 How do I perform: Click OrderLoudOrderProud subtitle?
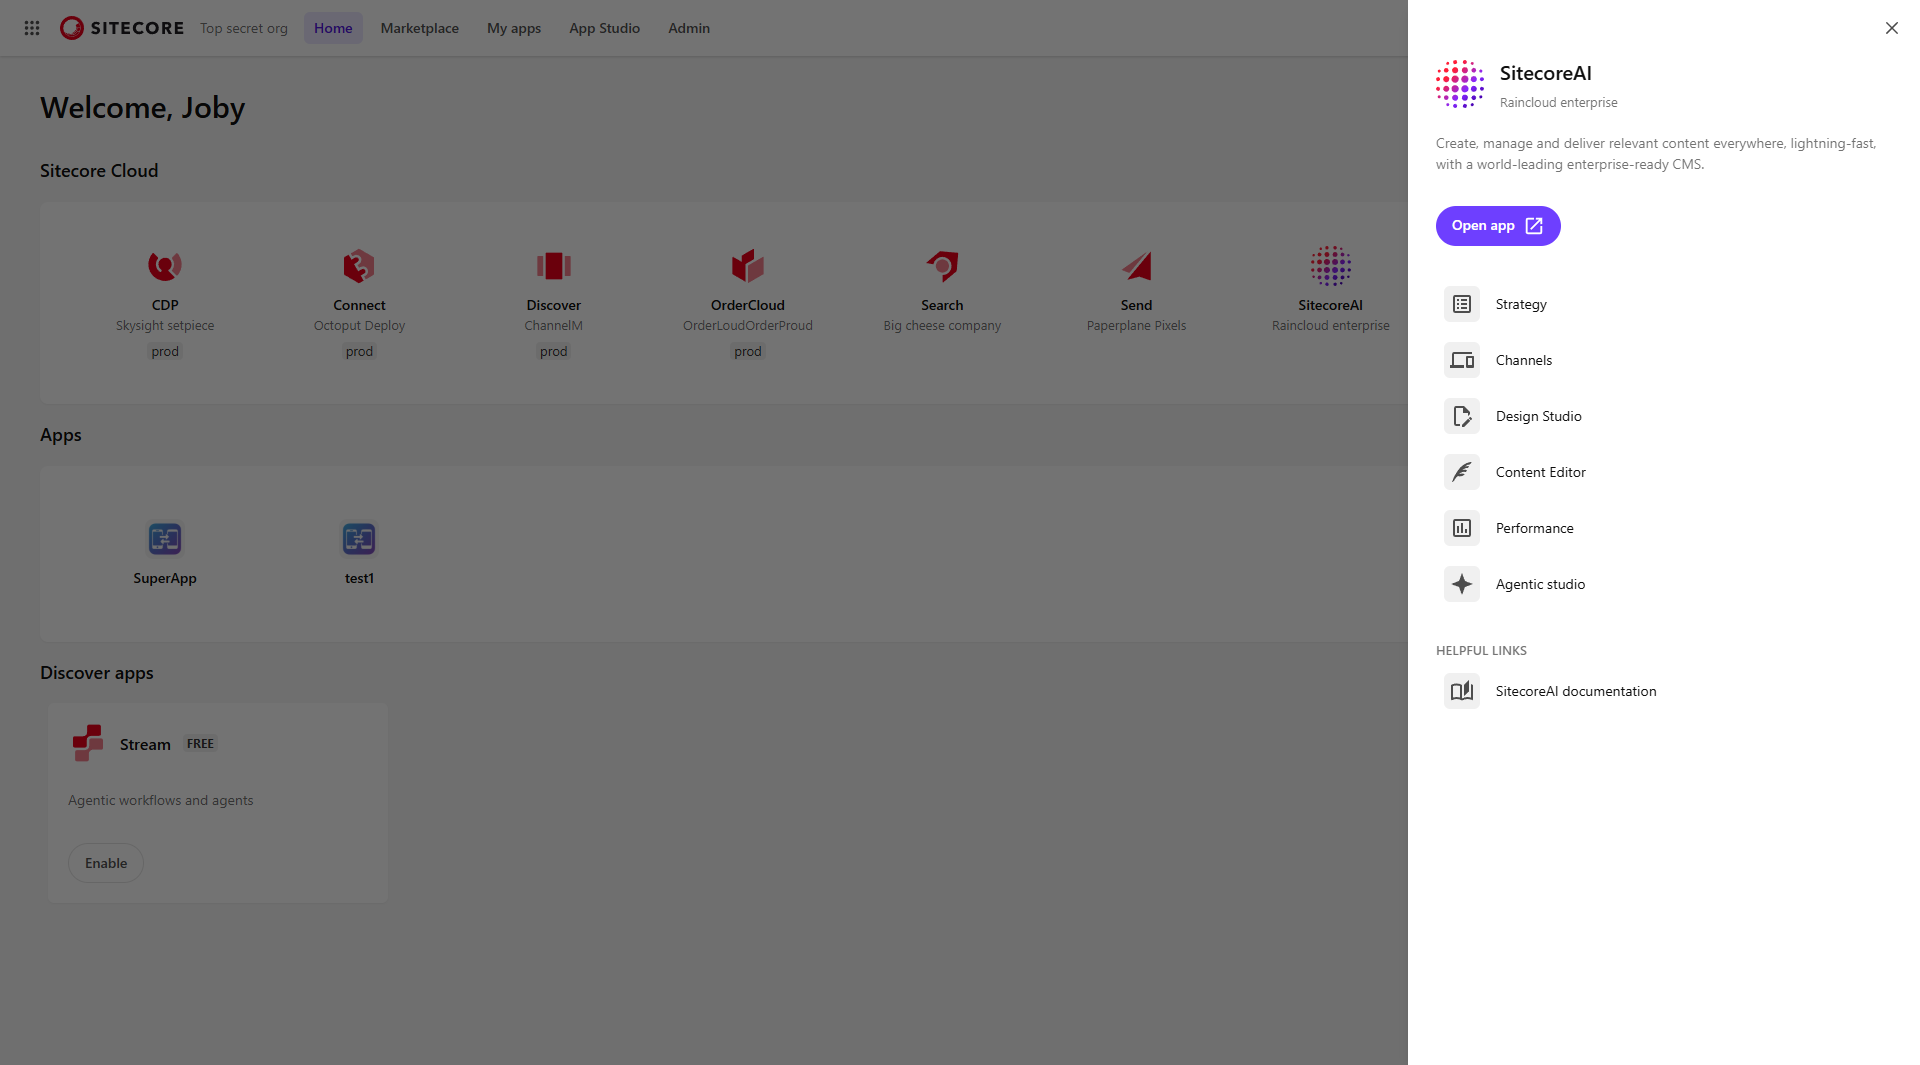(x=748, y=326)
